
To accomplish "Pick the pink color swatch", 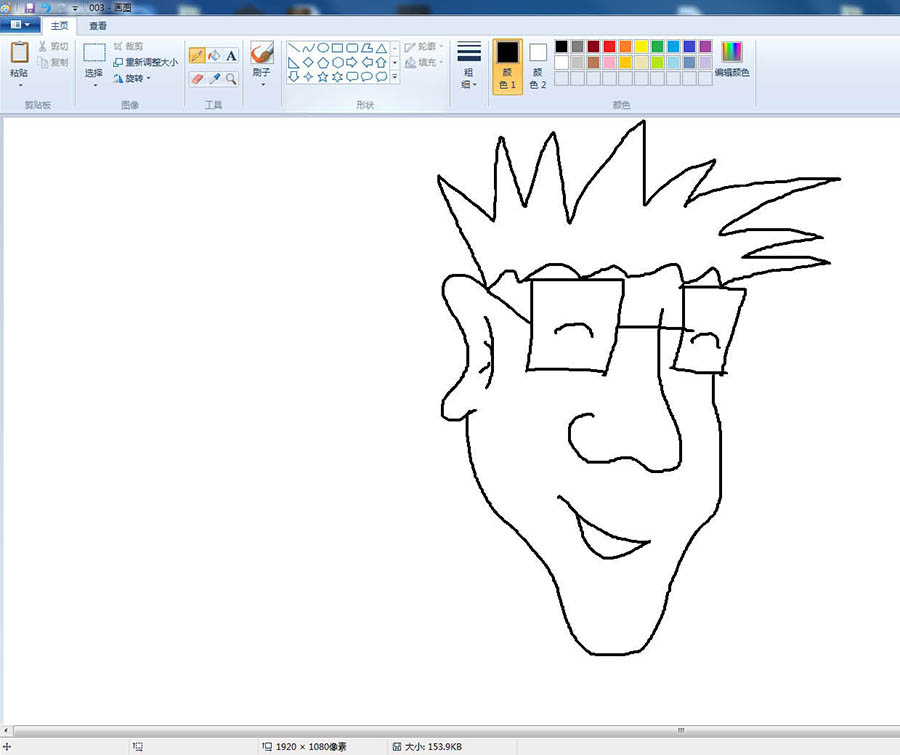I will pos(610,63).
